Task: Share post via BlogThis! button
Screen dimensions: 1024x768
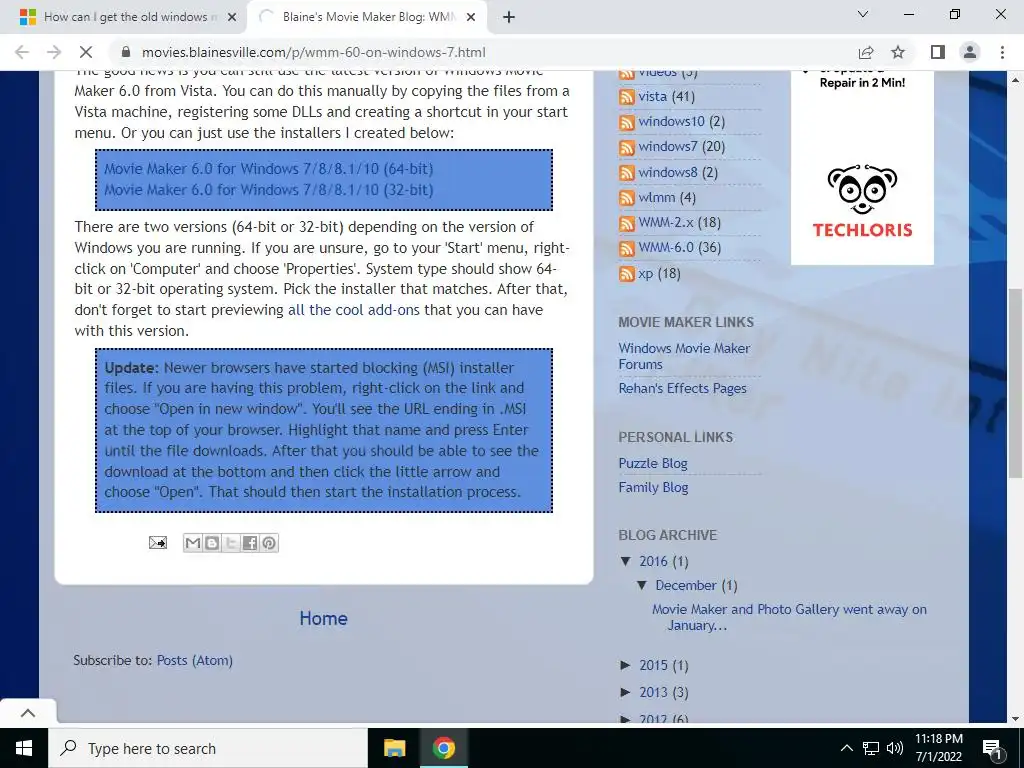Action: tap(212, 543)
